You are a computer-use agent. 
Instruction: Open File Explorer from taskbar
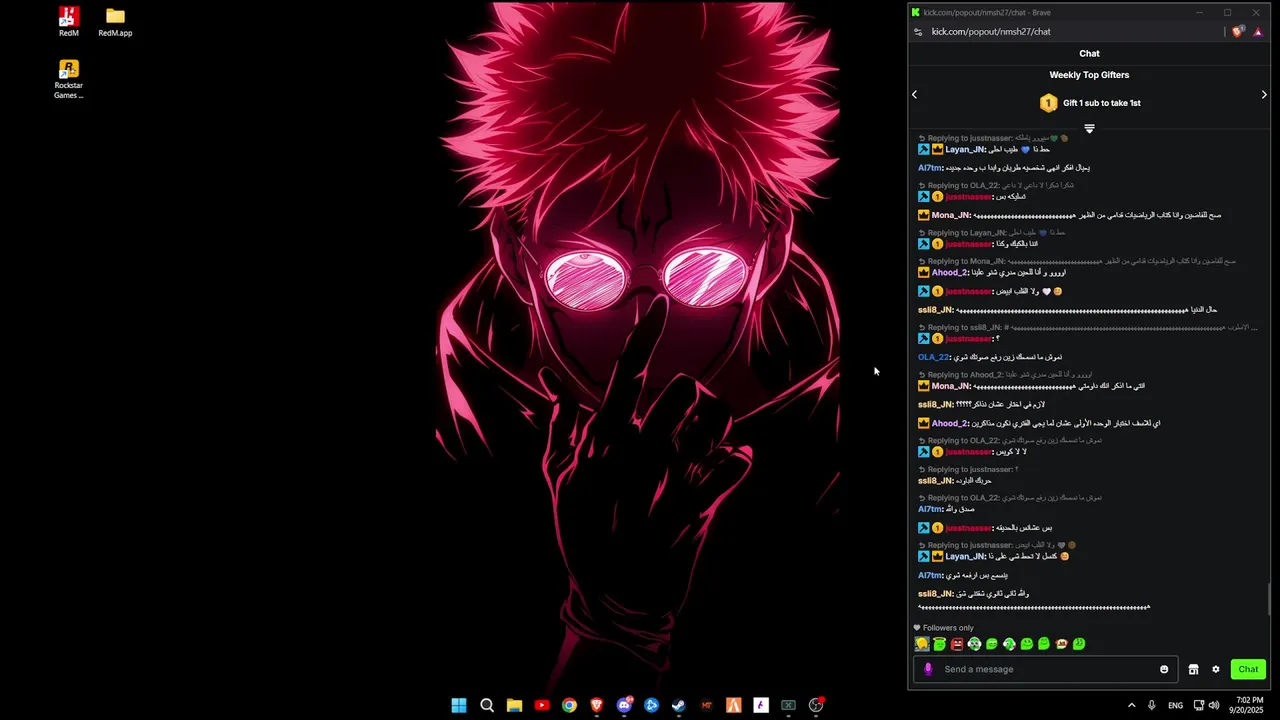click(514, 705)
